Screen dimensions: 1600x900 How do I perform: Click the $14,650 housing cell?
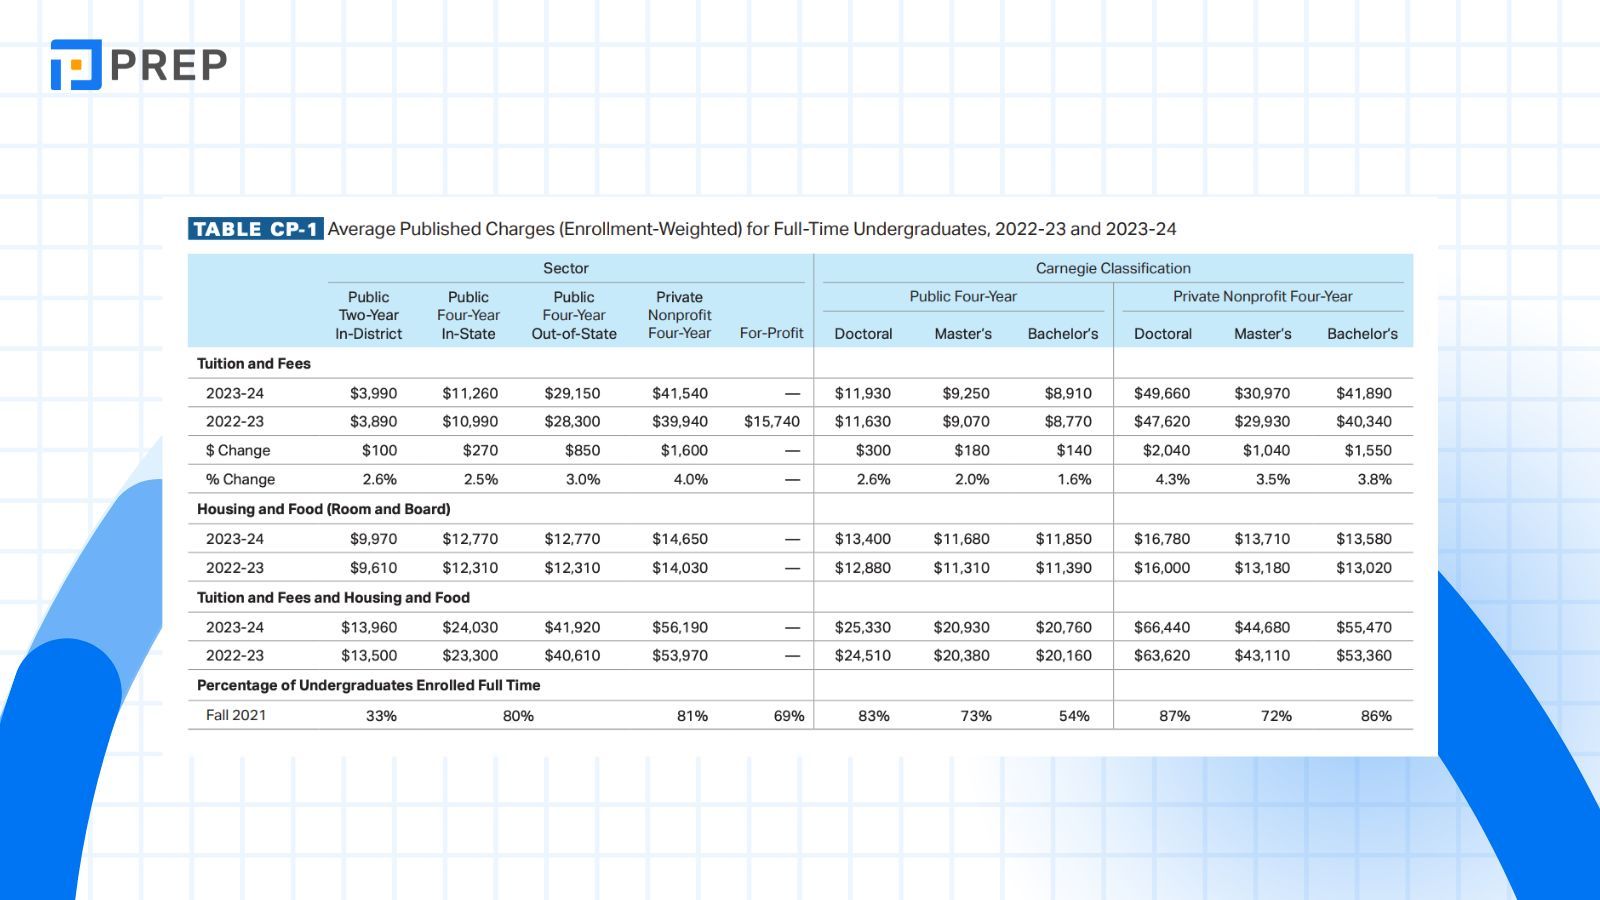tap(680, 538)
